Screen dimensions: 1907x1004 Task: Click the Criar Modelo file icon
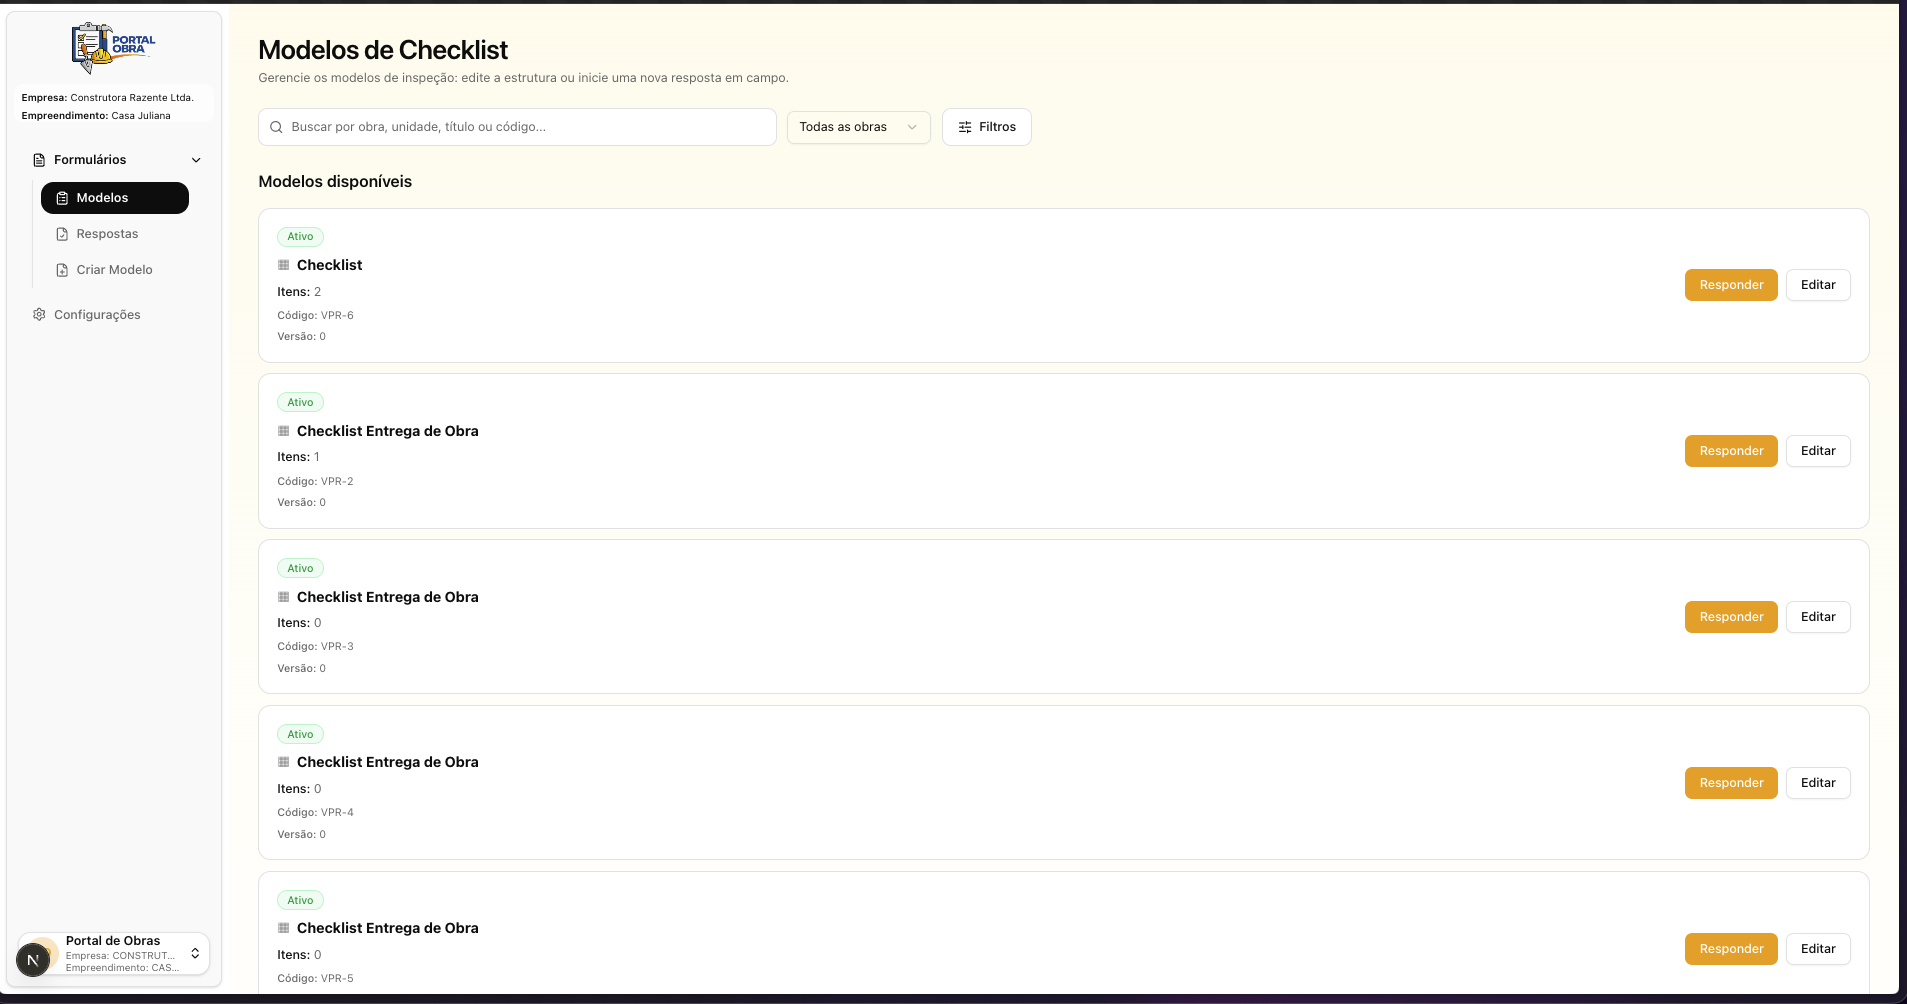coord(62,270)
